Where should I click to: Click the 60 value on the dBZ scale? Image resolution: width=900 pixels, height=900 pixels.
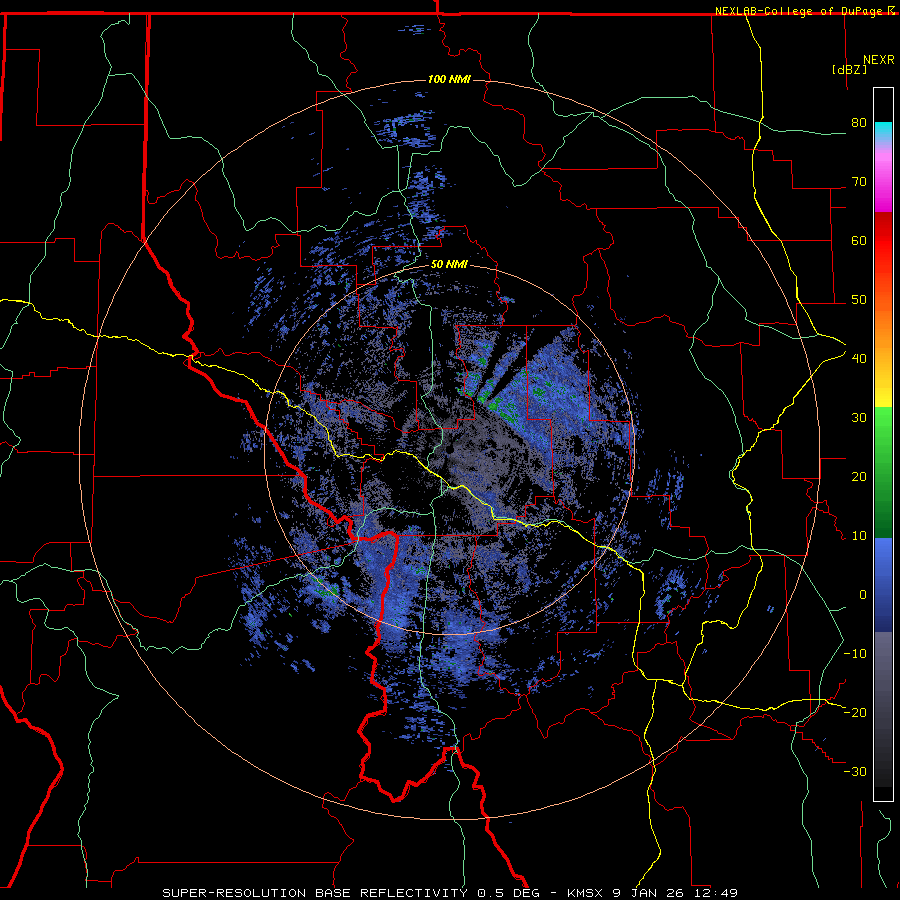pyautogui.click(x=859, y=240)
